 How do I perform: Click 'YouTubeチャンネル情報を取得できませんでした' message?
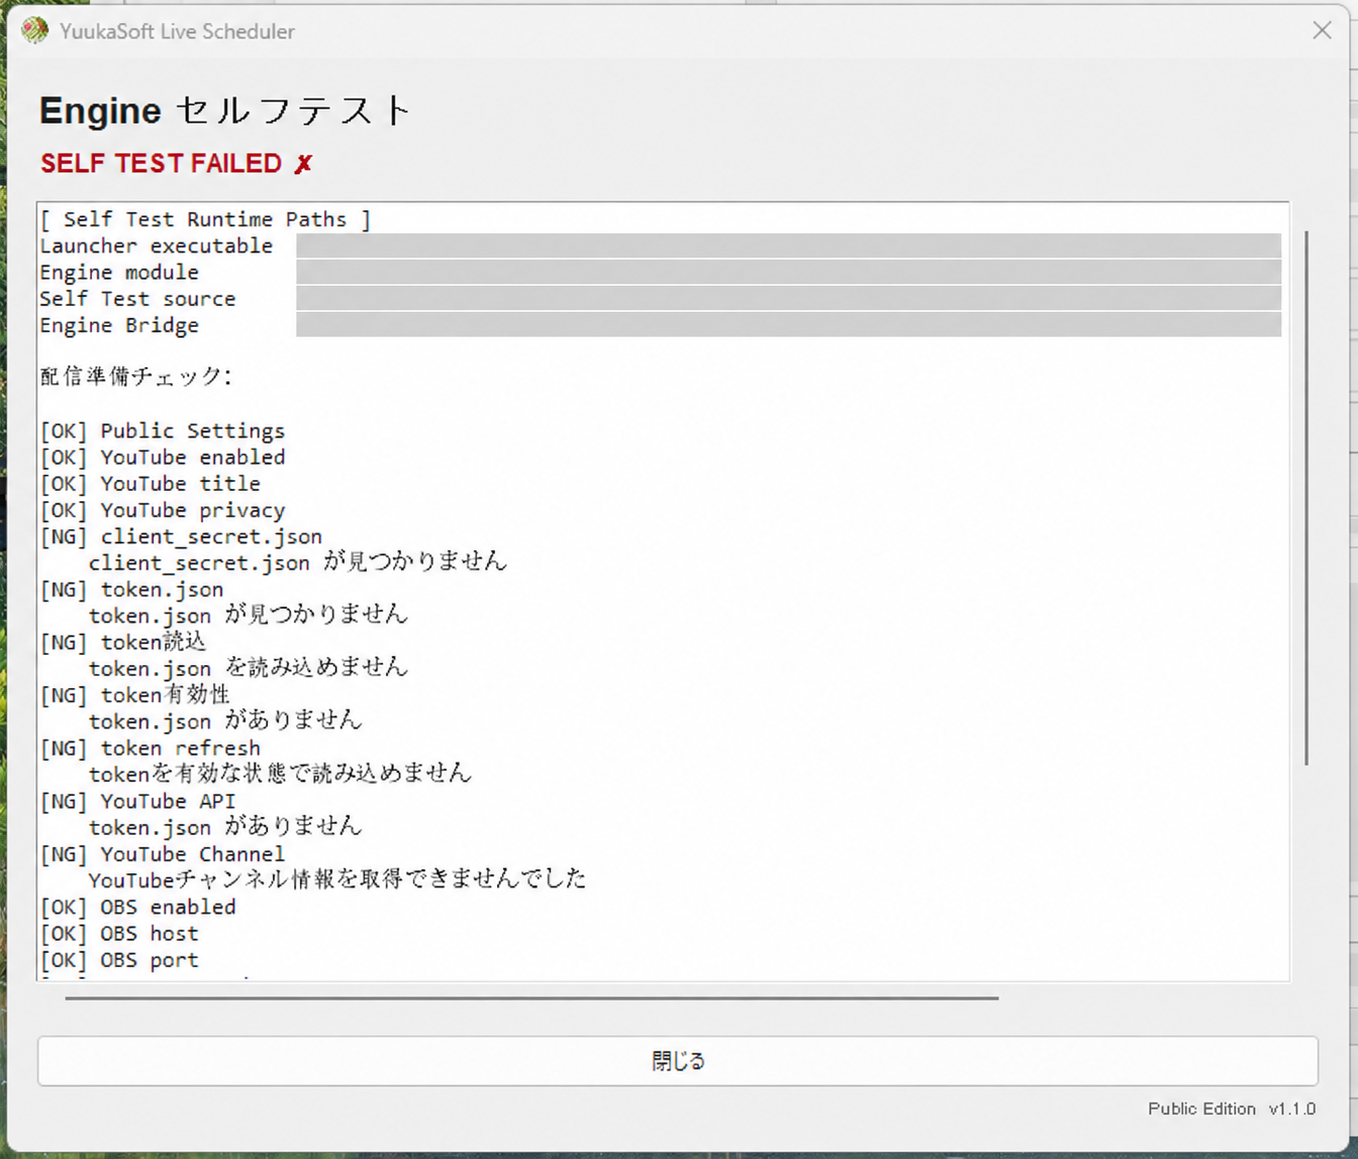[x=338, y=880]
